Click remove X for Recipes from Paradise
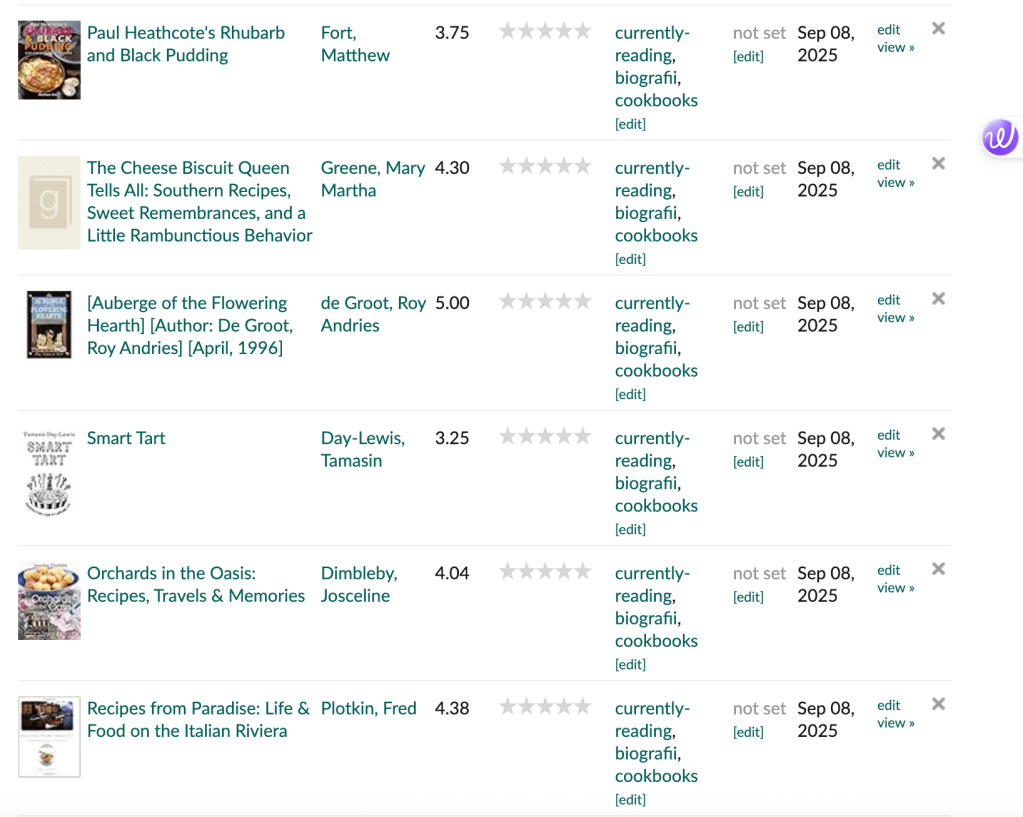The height and width of the screenshot is (817, 1023). coord(938,704)
